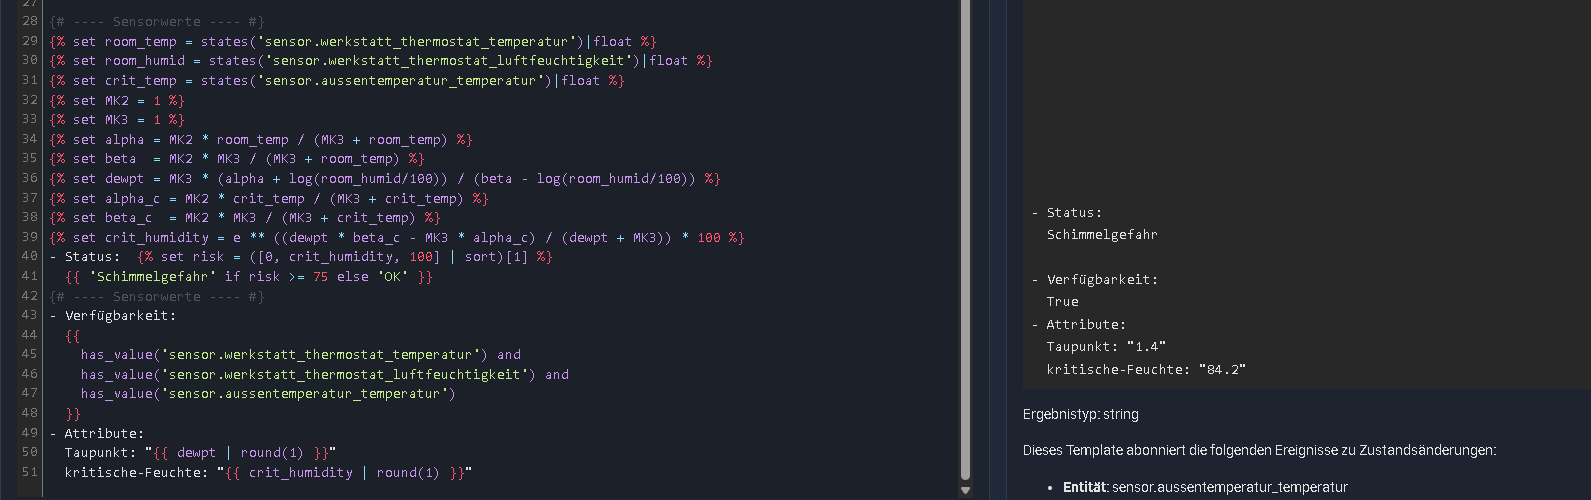1591x500 pixels.
Task: Click the value 75 in the risk condition
Action: [x=320, y=276]
